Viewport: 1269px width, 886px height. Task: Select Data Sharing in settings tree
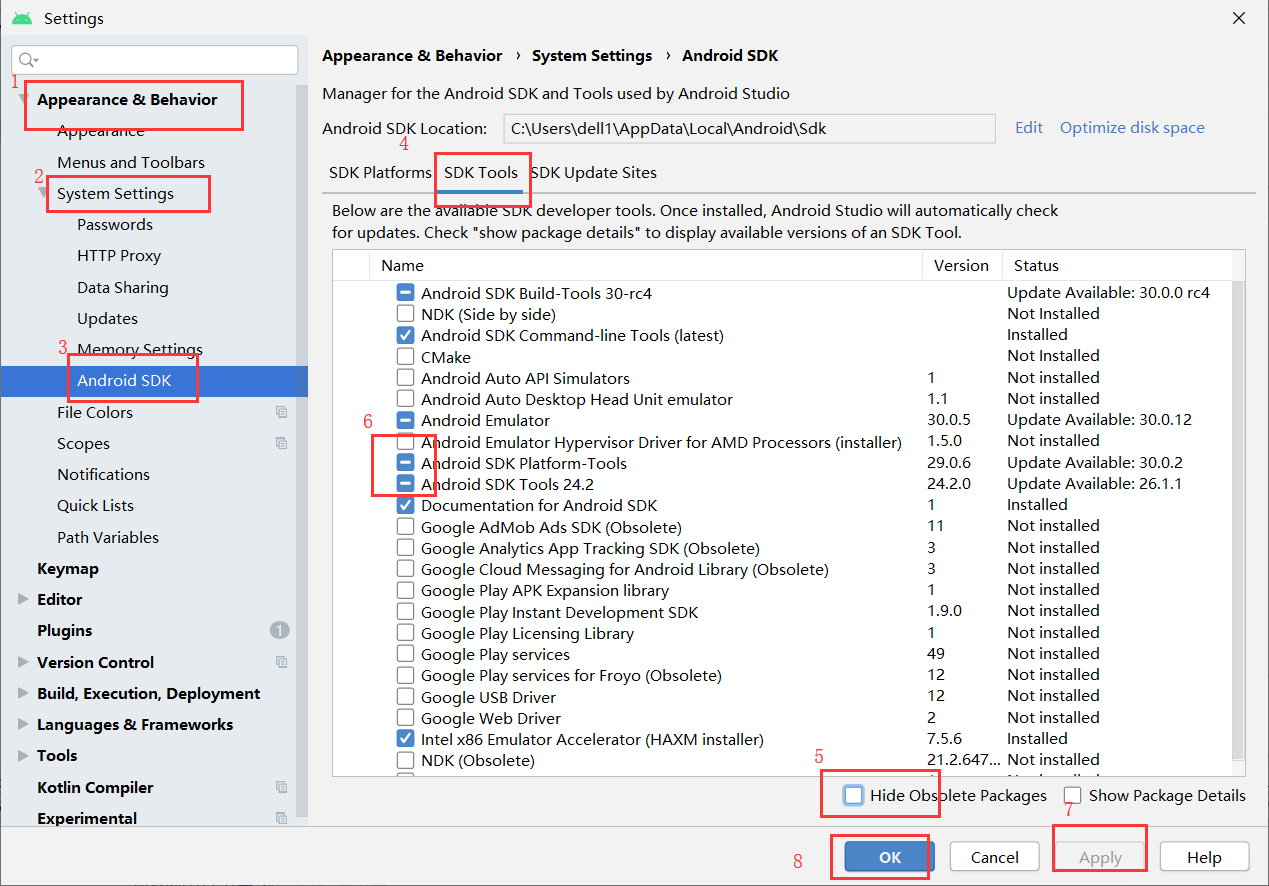(123, 287)
